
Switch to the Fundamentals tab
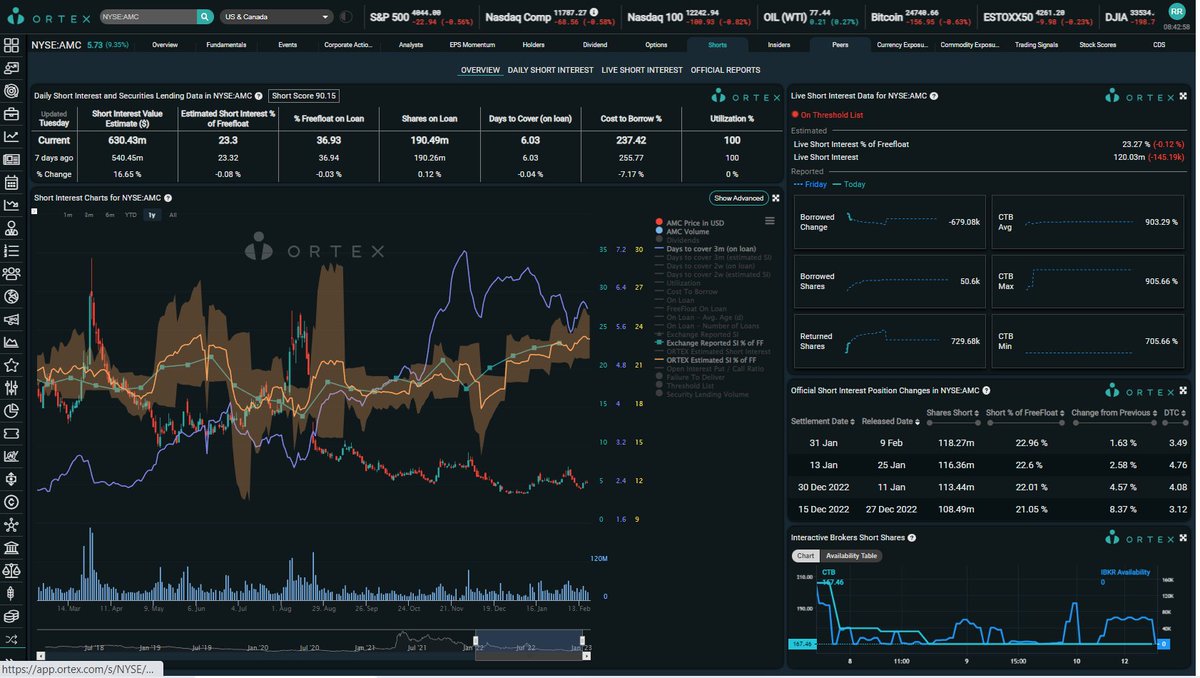[x=226, y=45]
